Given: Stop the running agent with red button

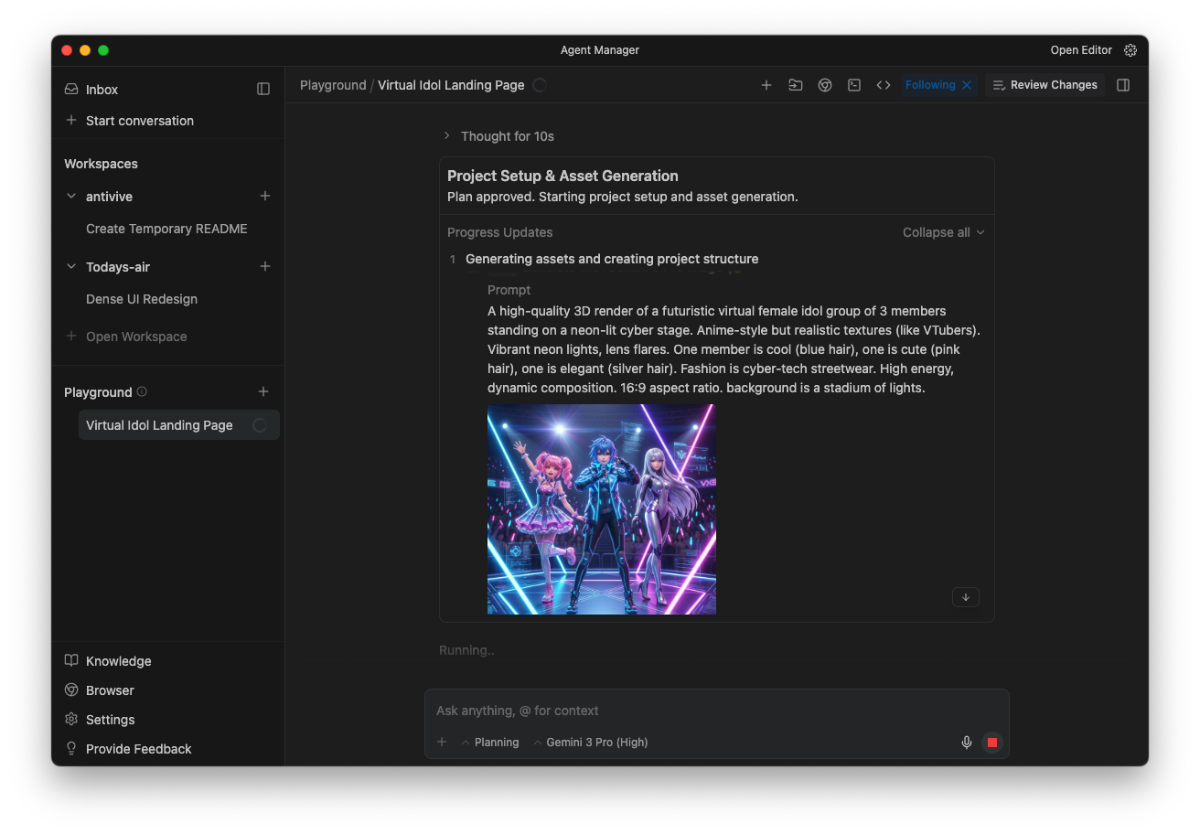Looking at the screenshot, I should click(x=992, y=742).
